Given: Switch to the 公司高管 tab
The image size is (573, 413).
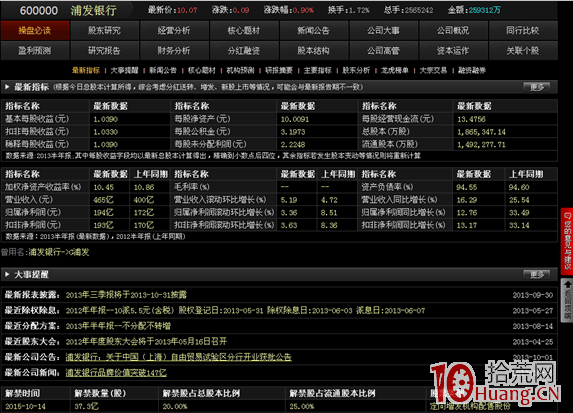Looking at the screenshot, I should coord(384,50).
